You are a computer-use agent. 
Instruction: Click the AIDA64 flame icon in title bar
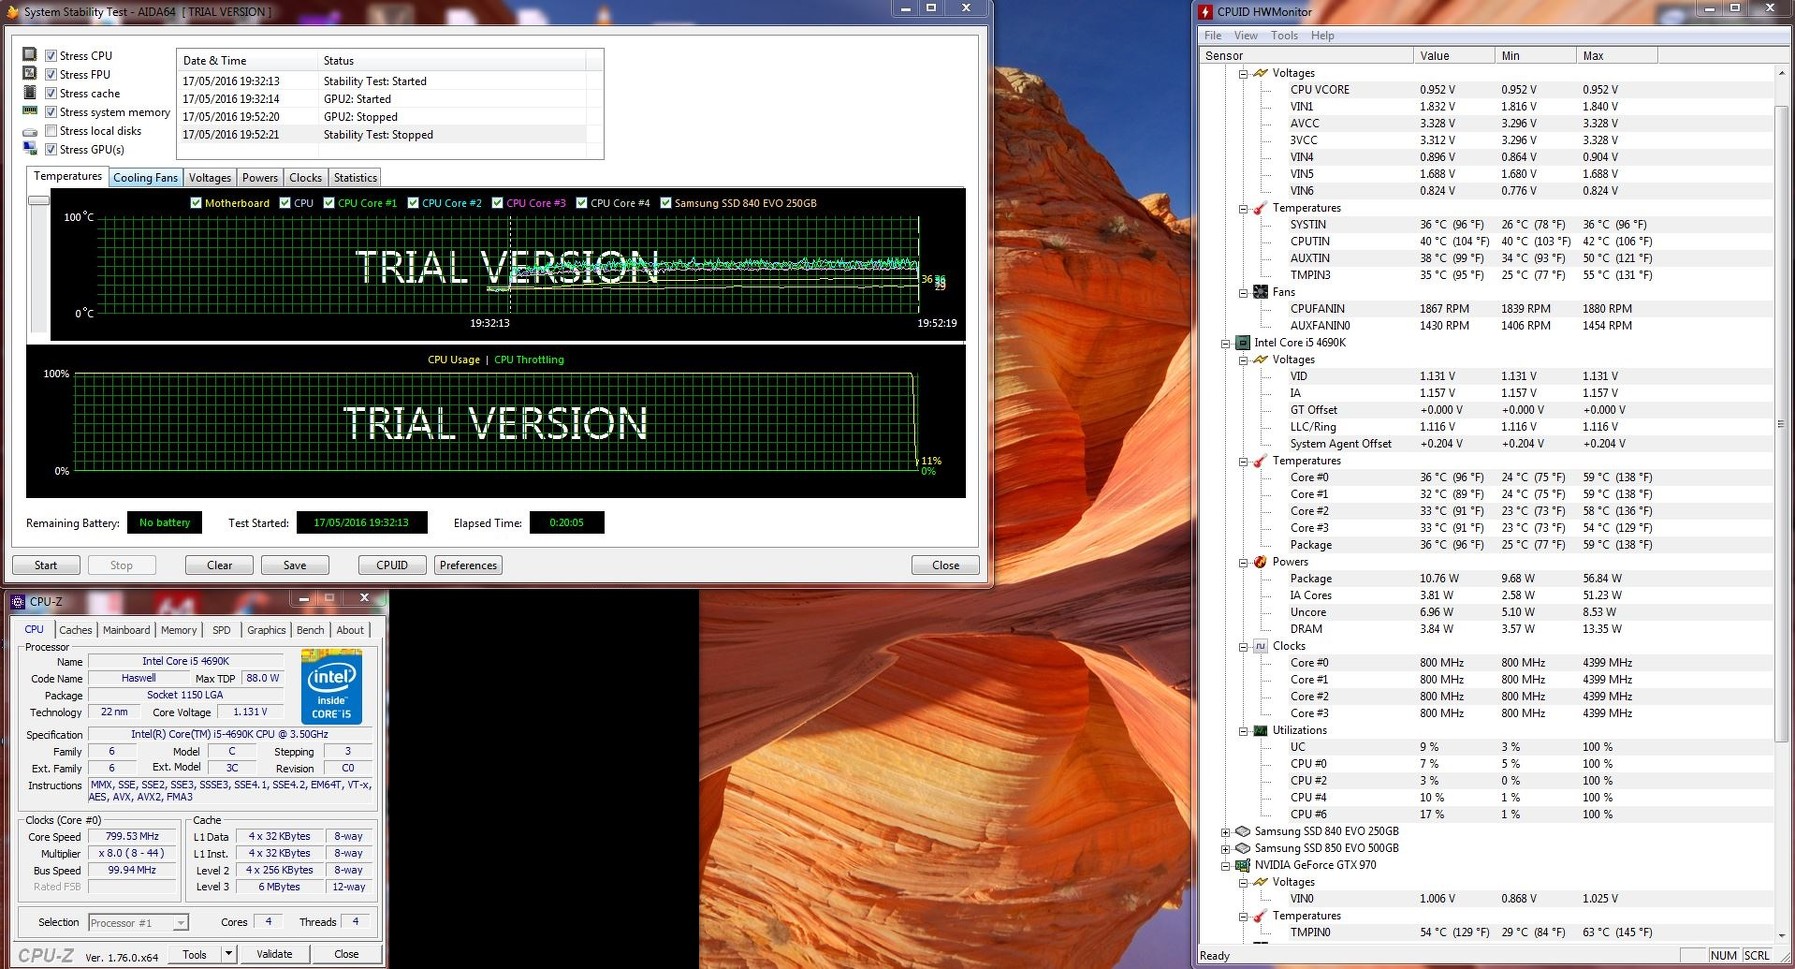click(x=12, y=12)
